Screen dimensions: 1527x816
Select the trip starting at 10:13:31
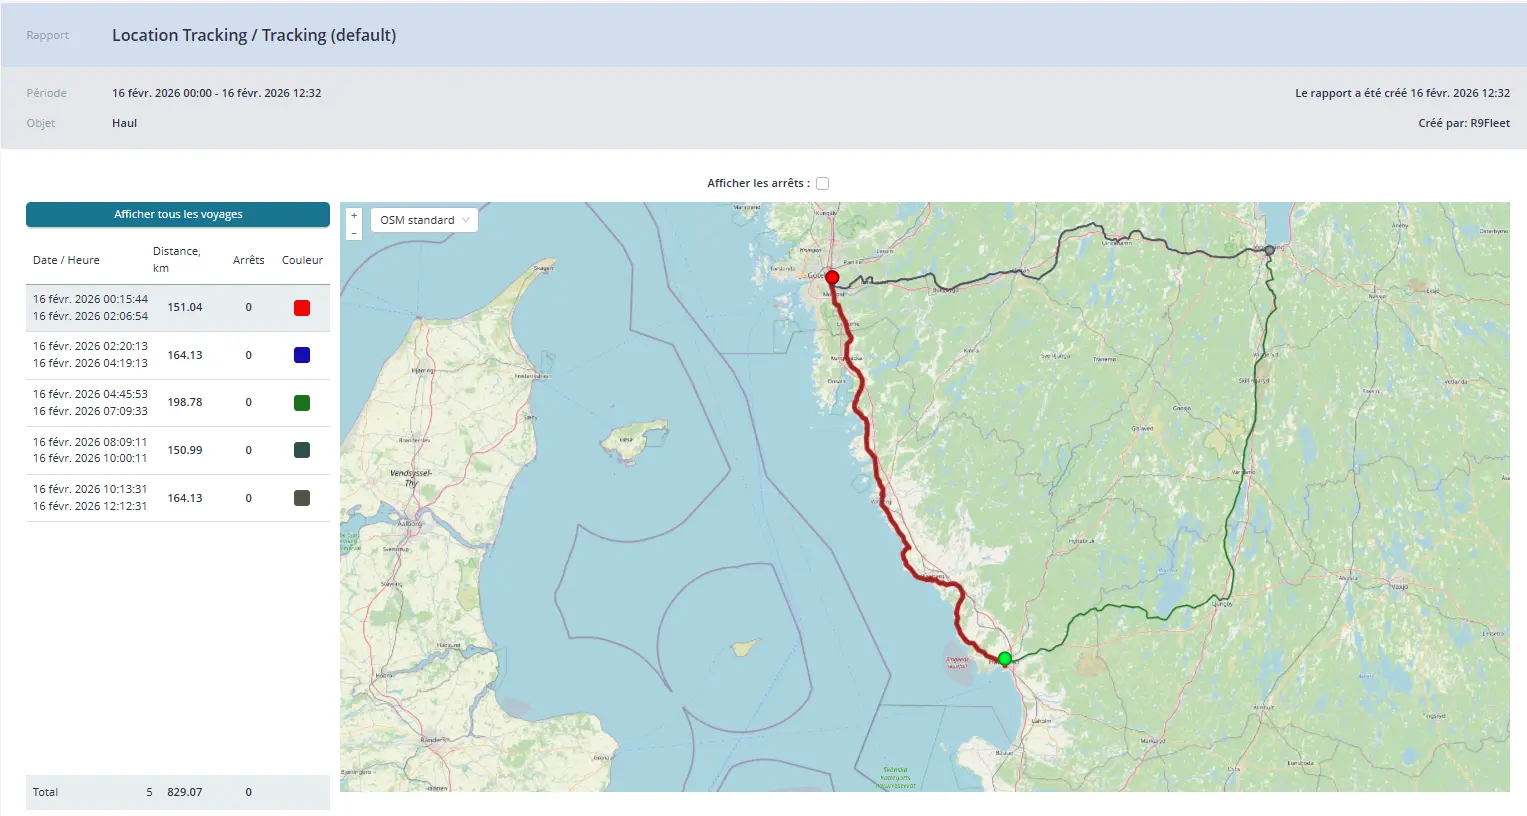pyautogui.click(x=90, y=498)
